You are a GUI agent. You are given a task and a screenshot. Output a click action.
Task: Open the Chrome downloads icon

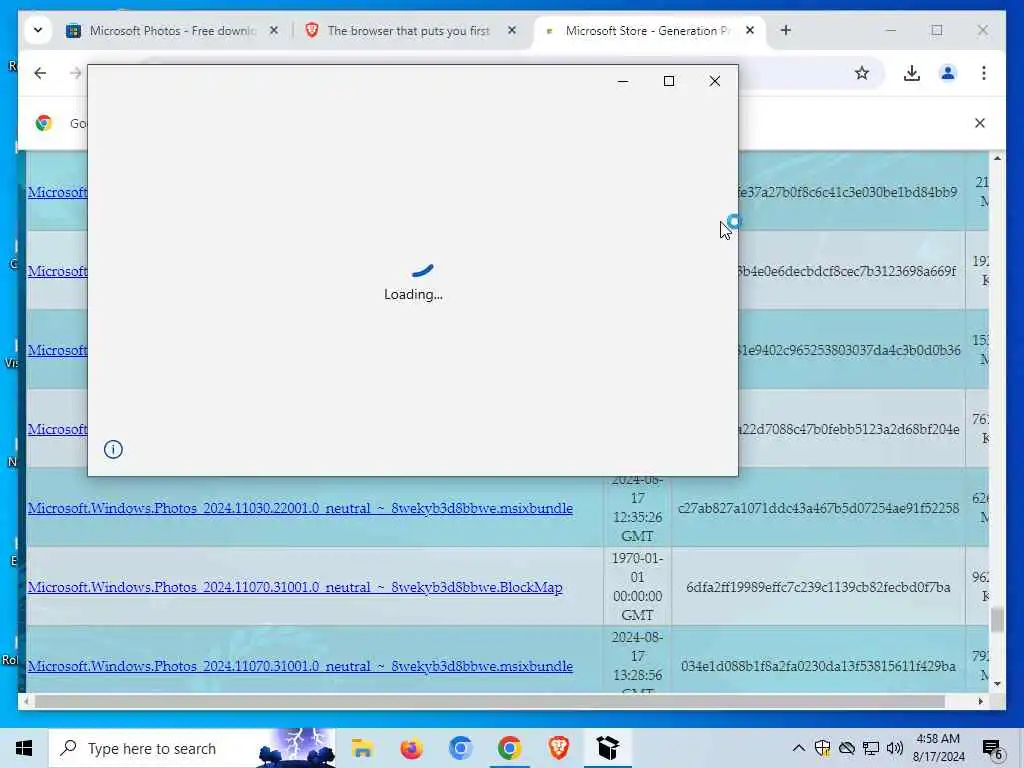[912, 73]
